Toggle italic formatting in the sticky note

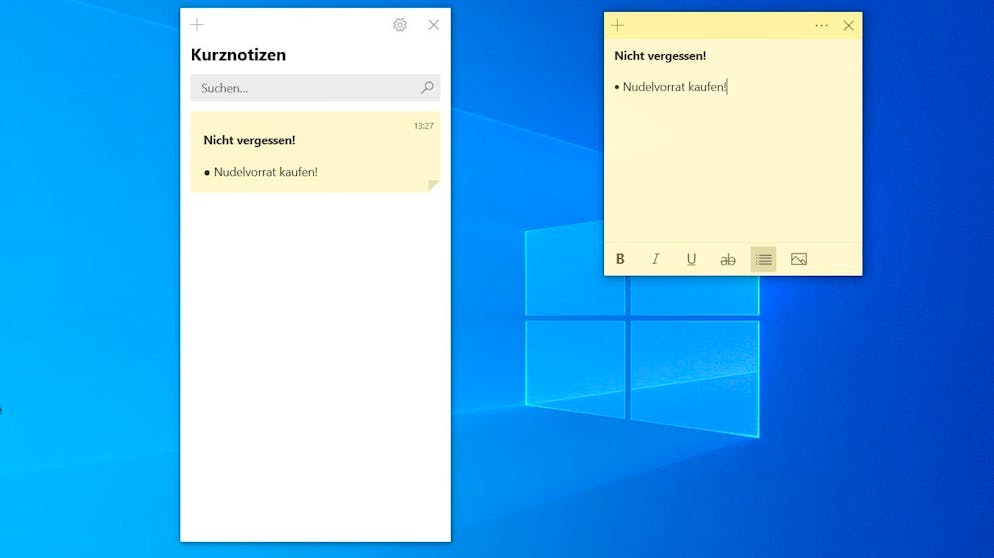point(656,259)
